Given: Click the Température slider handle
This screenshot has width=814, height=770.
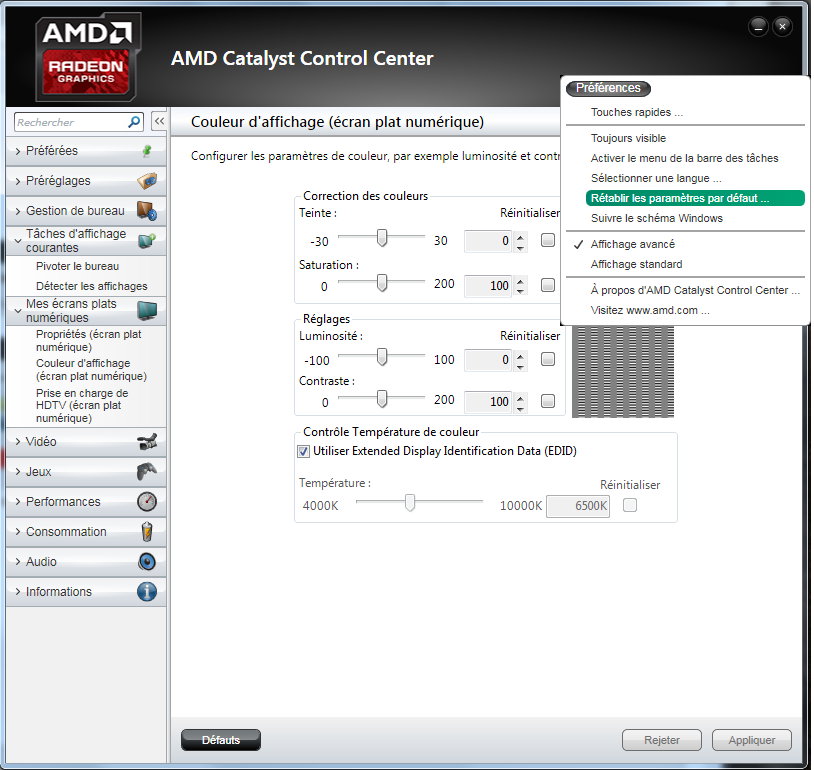Looking at the screenshot, I should point(410,503).
